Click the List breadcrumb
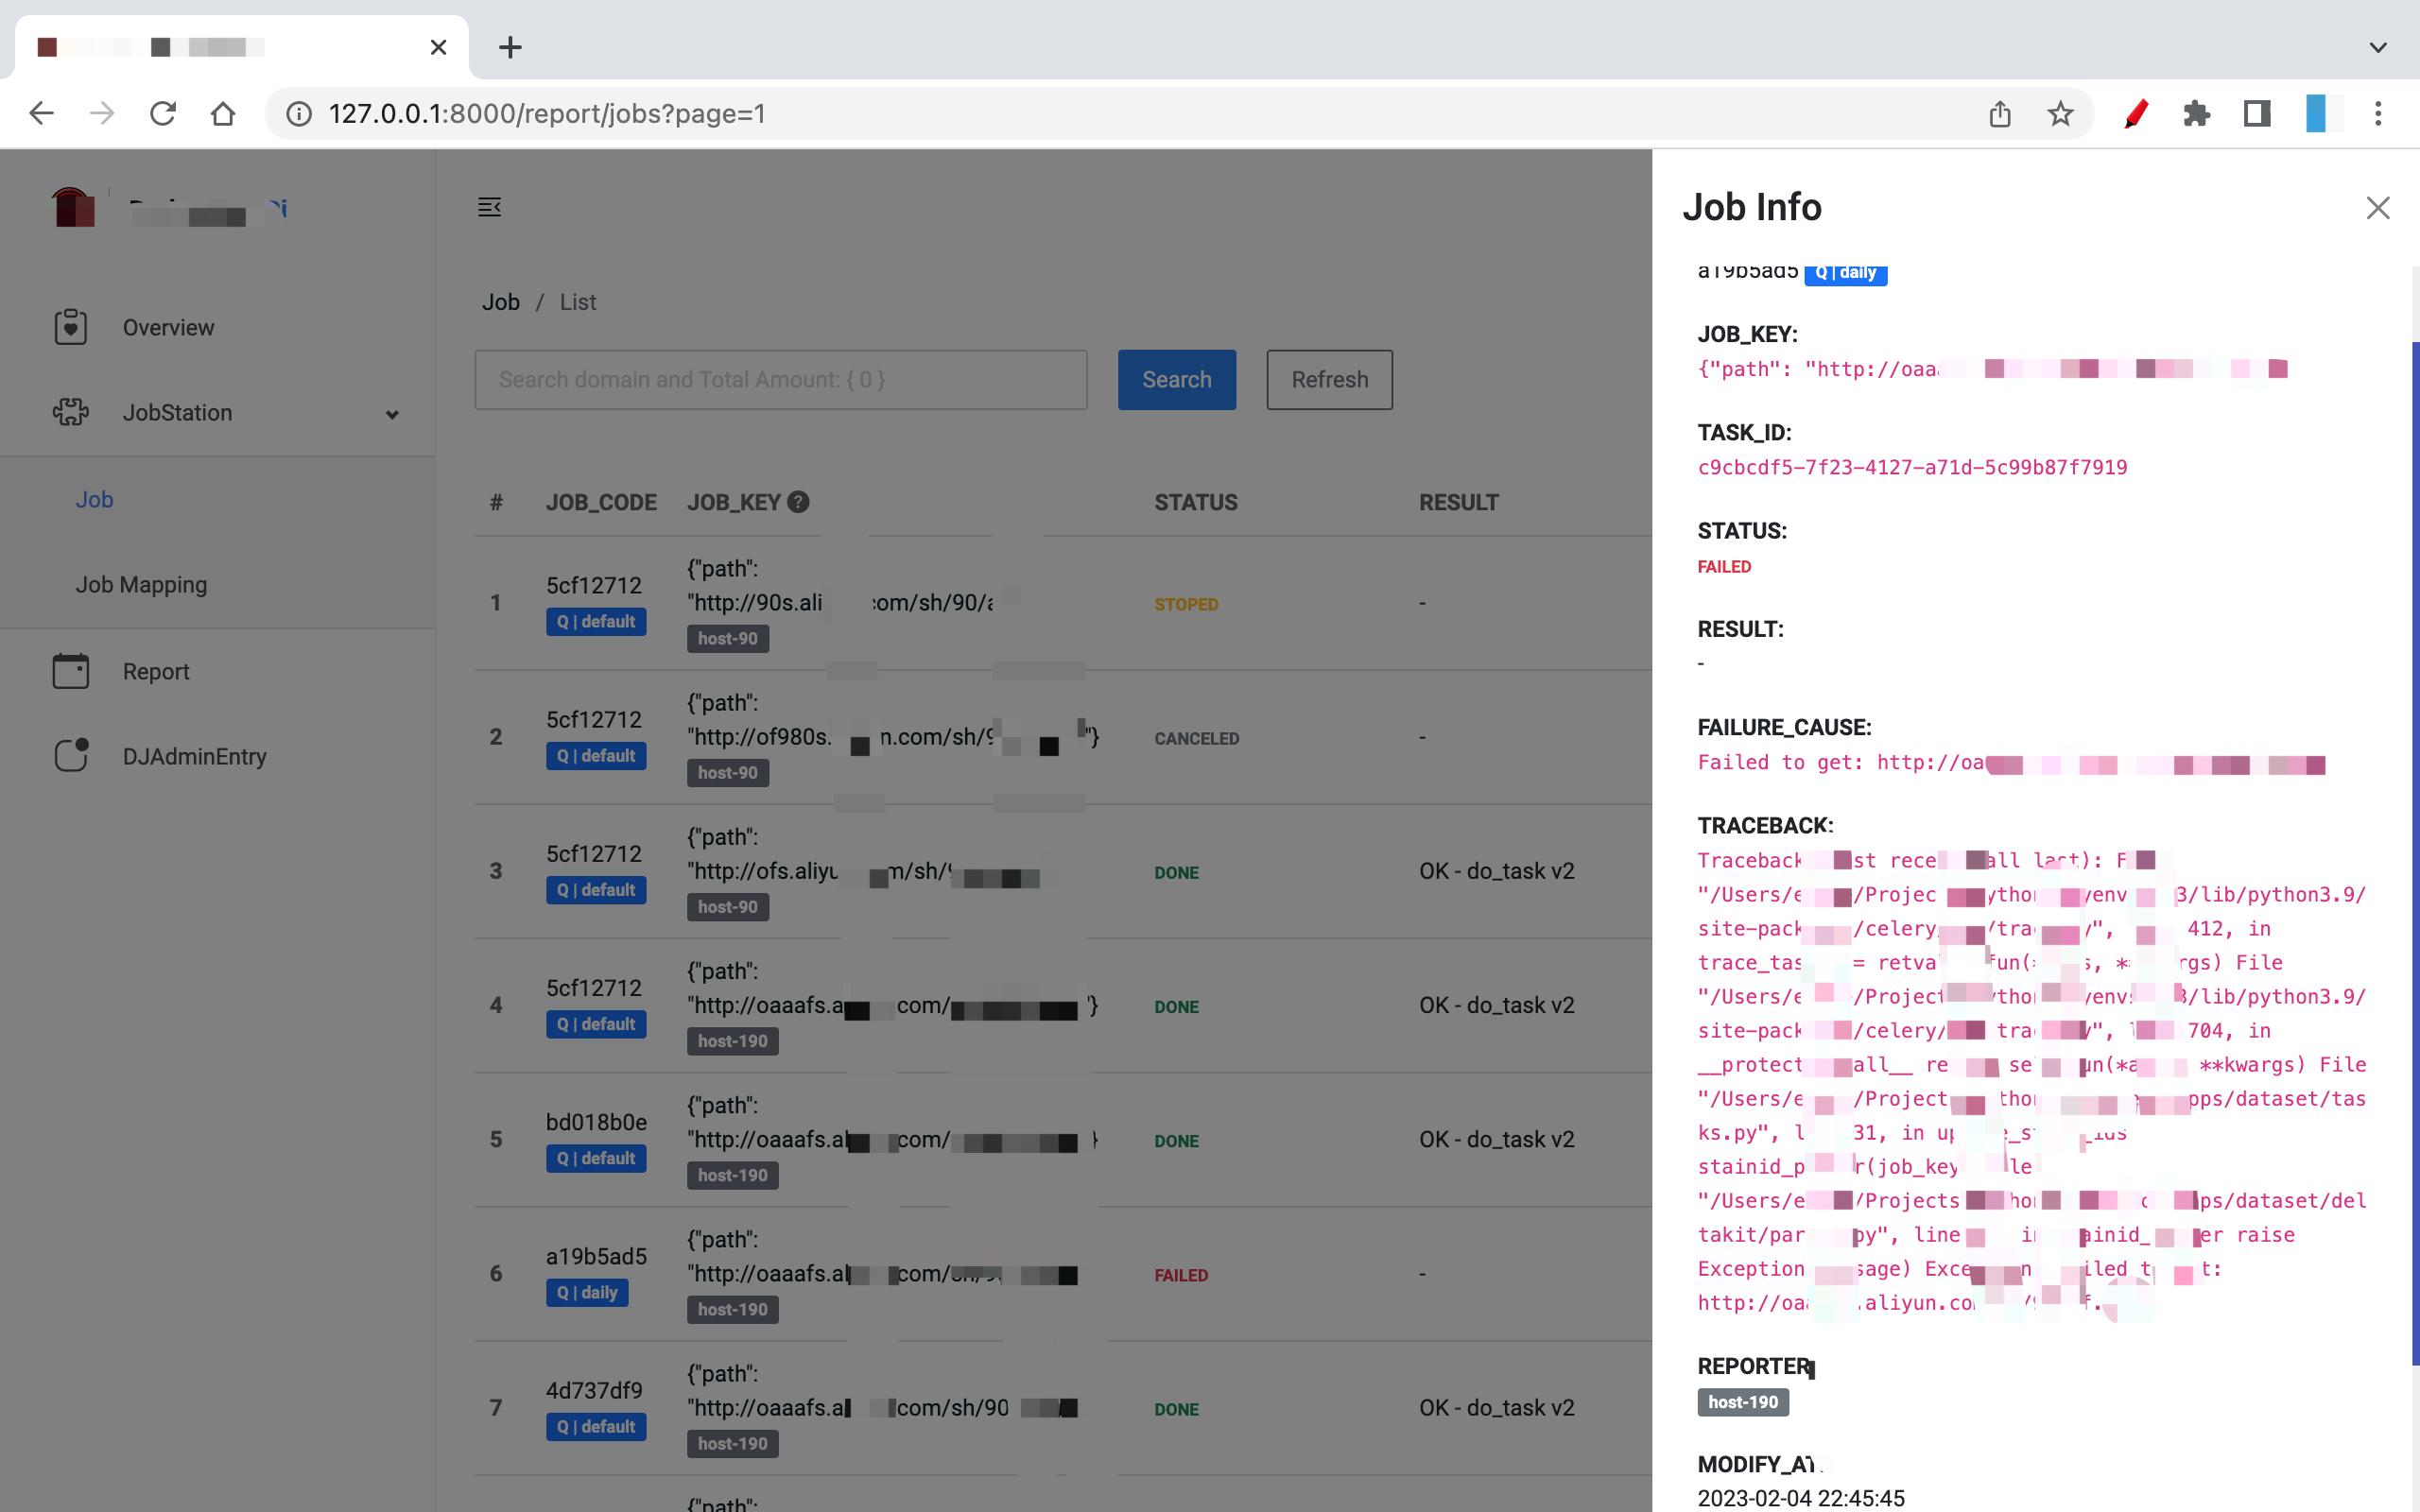The image size is (2420, 1512). coord(578,302)
